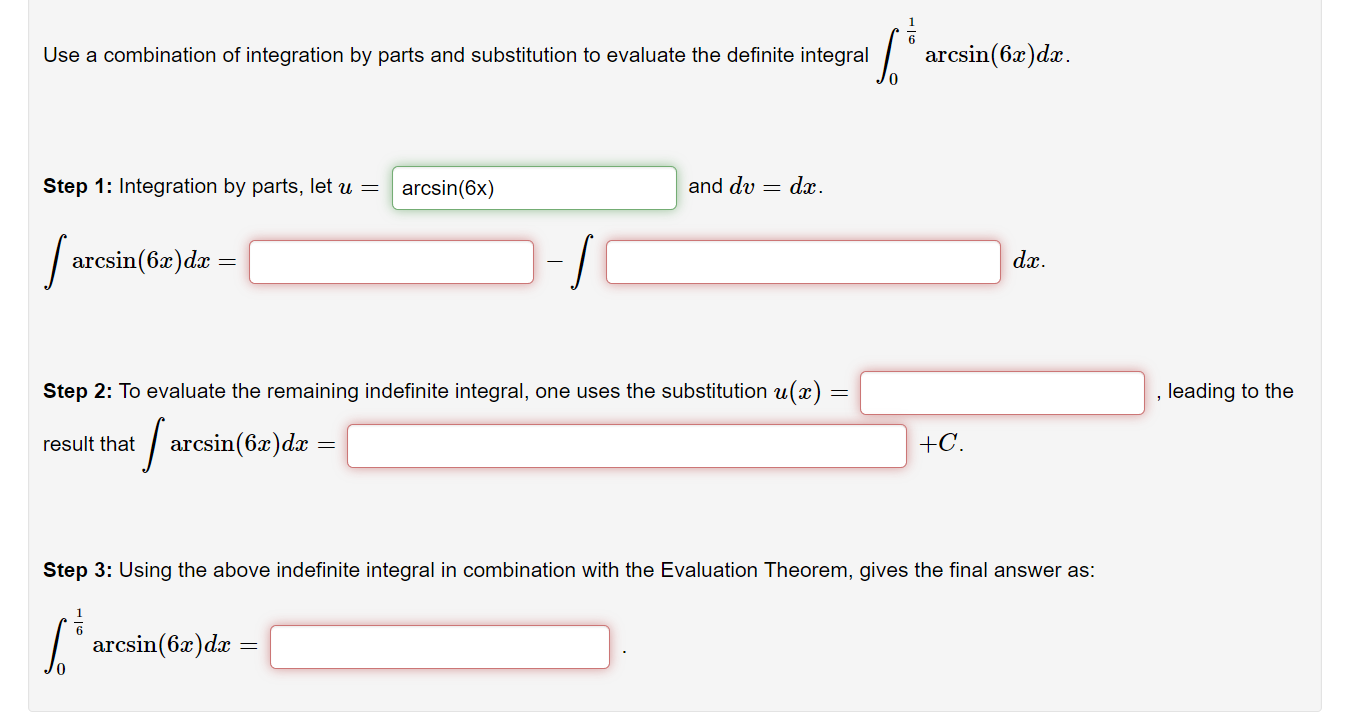The width and height of the screenshot is (1362, 721).
Task: Click the substitution u(x) answer field
Action: click(x=1002, y=393)
